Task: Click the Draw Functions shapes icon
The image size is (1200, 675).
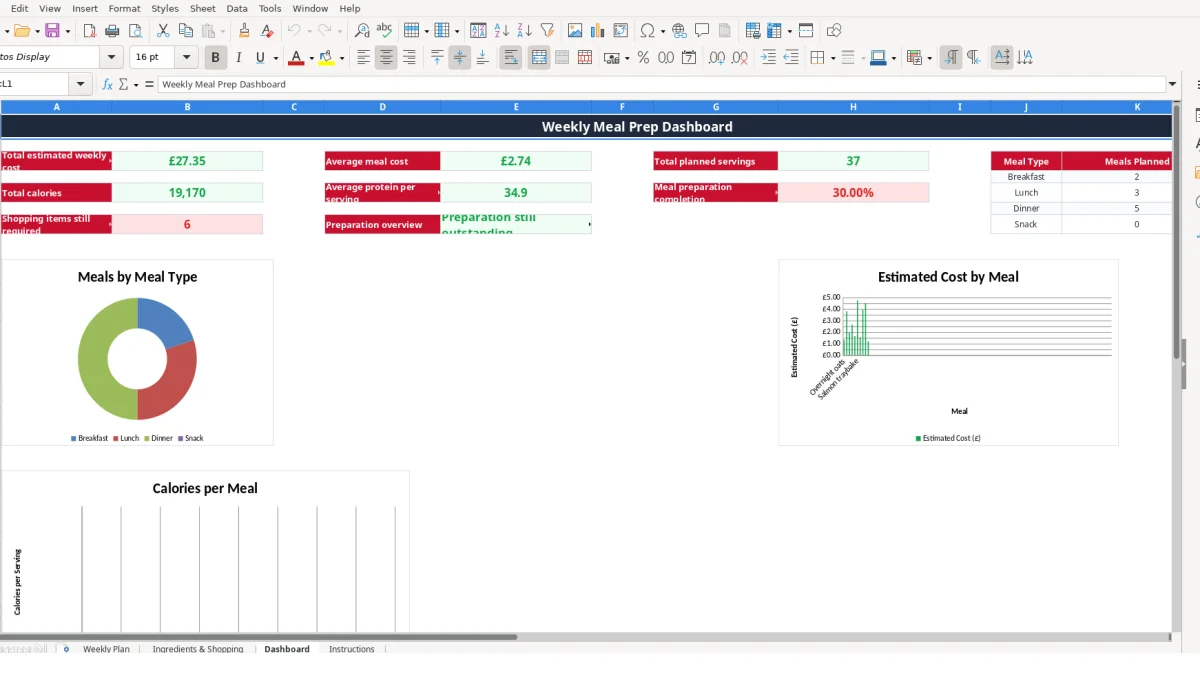Action: 834,31
